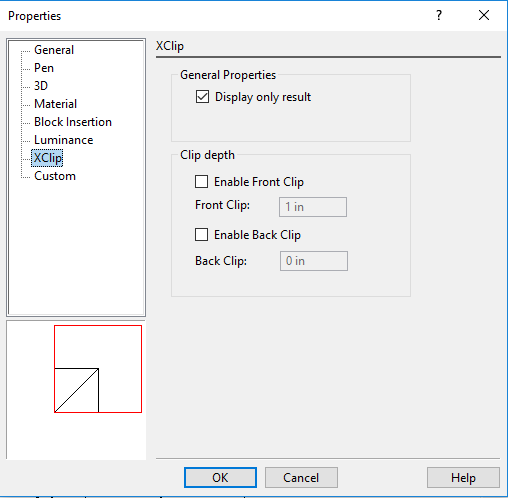The image size is (508, 498).
Task: Click the Cancel button
Action: pos(301,478)
